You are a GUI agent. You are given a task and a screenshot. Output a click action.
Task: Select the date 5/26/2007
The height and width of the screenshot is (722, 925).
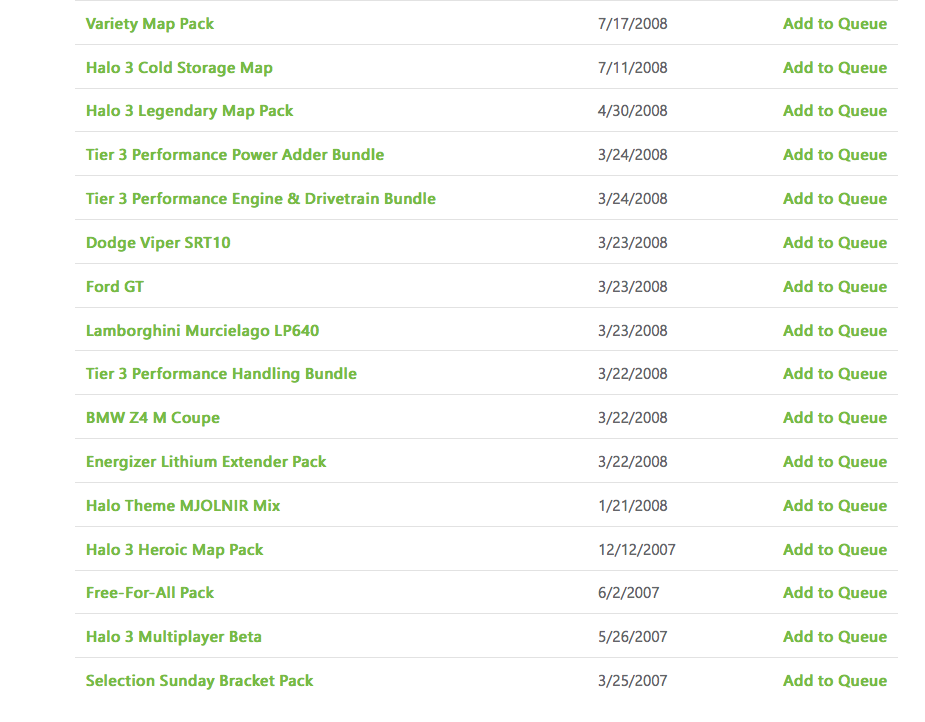point(632,637)
